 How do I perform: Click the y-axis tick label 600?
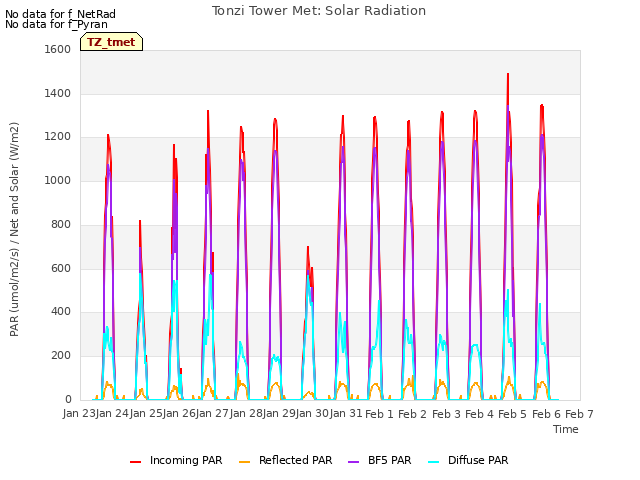coord(61,269)
